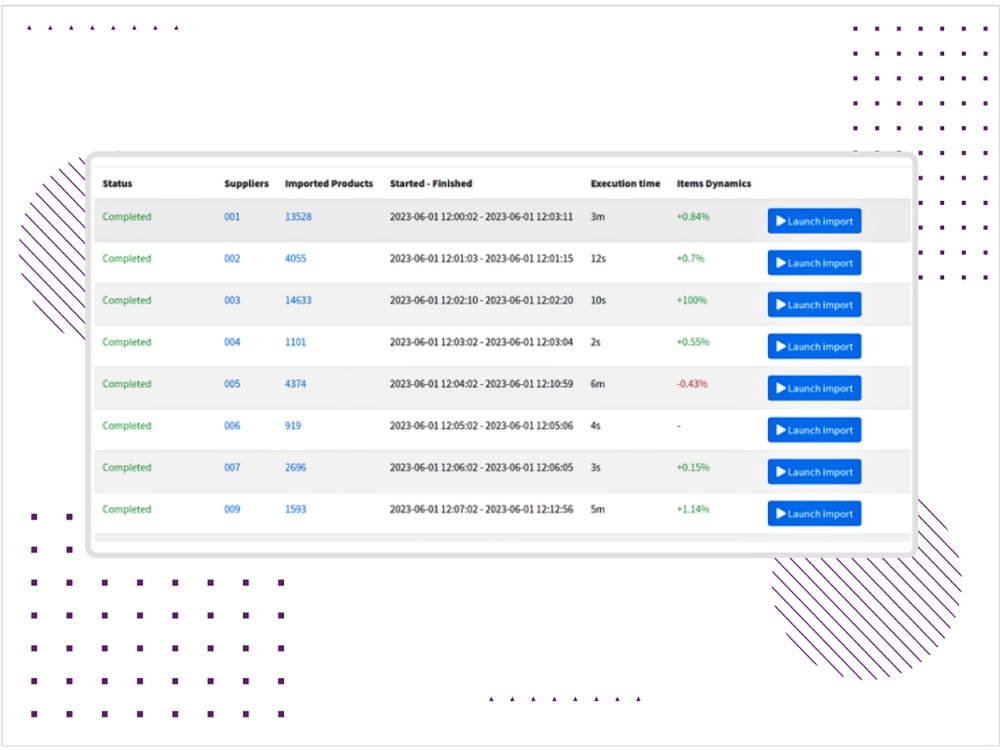This screenshot has height=750, width=1000.
Task: Open imported products count 1101
Action: pyautogui.click(x=295, y=342)
